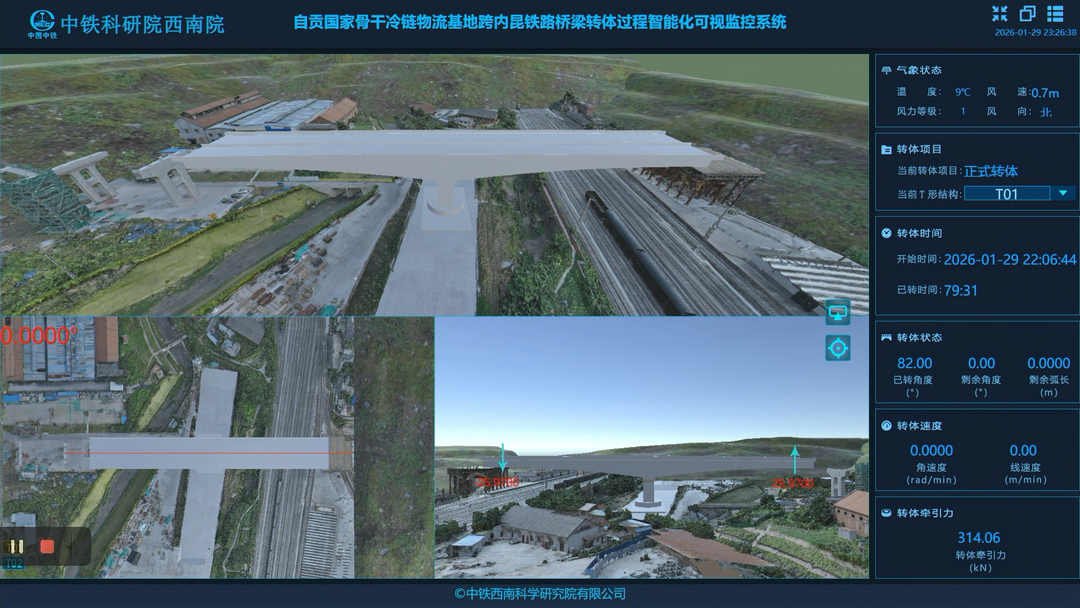Expand the T形结构 dropdown arrow
This screenshot has width=1080, height=608.
1063,194
